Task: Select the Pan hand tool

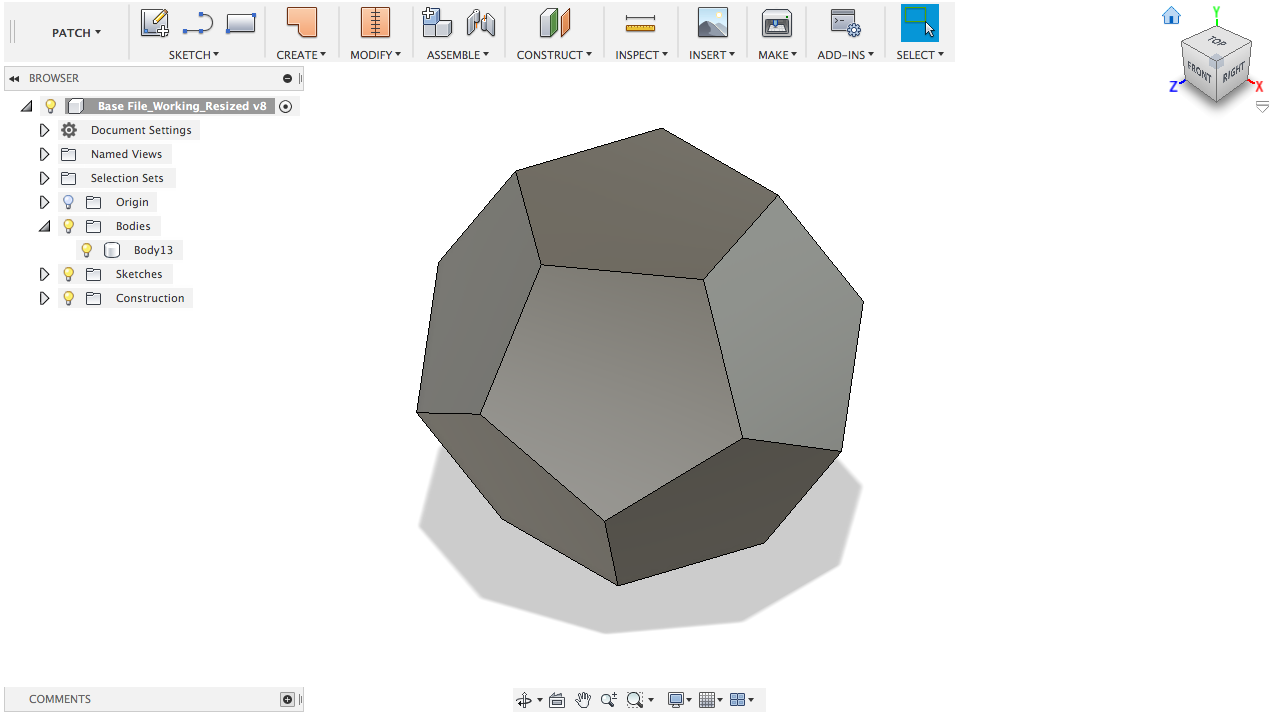Action: tap(583, 700)
